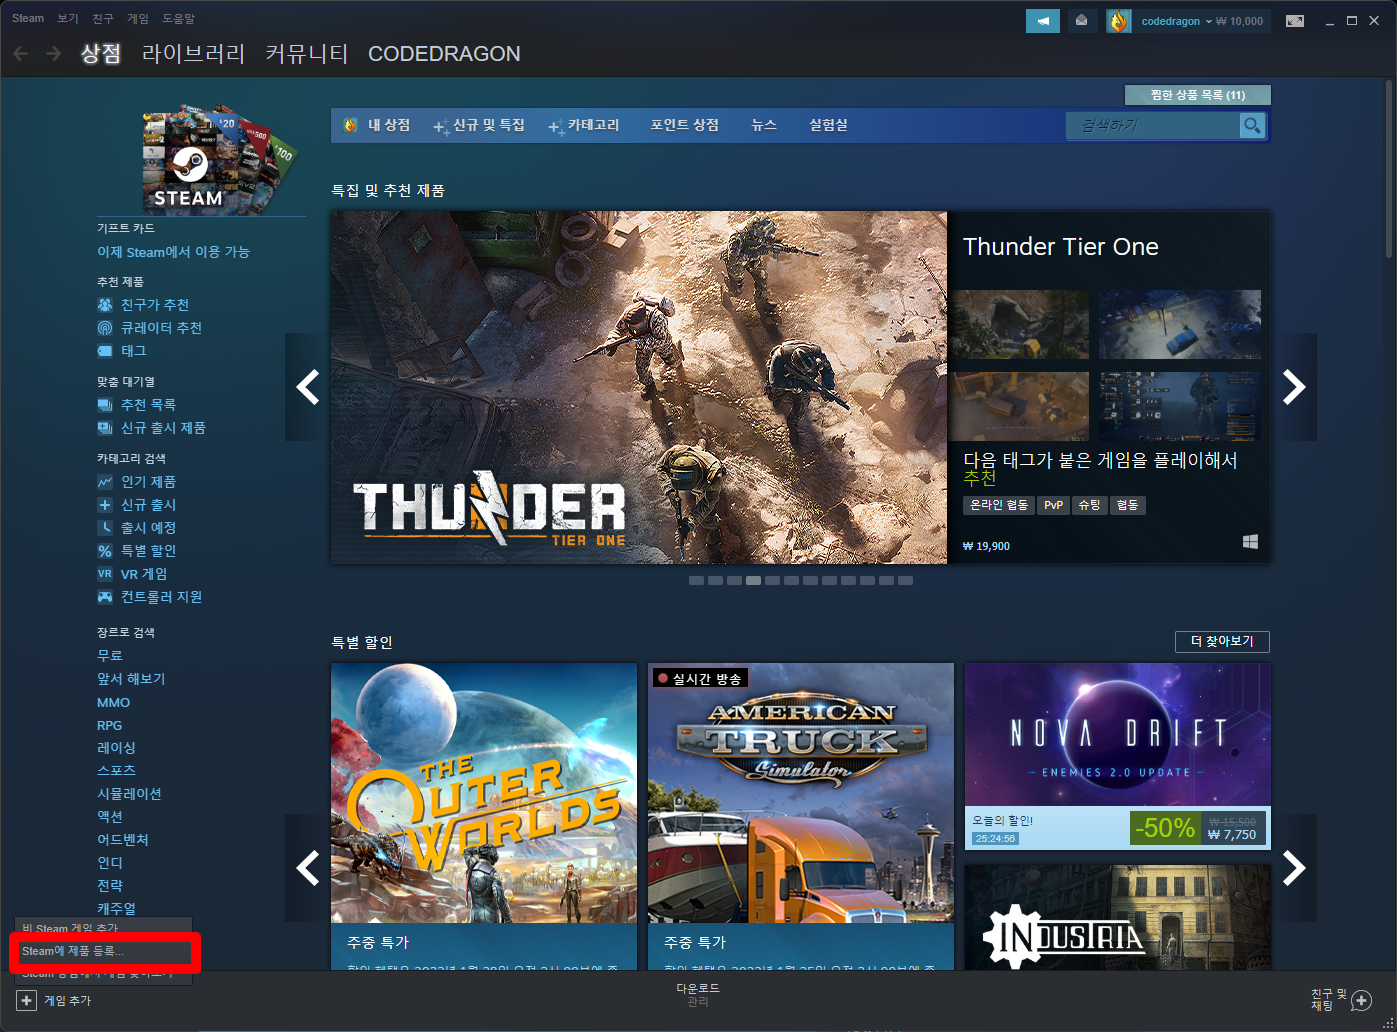1397x1032 pixels.
Task: Open the 뉴스 tab
Action: tap(764, 125)
